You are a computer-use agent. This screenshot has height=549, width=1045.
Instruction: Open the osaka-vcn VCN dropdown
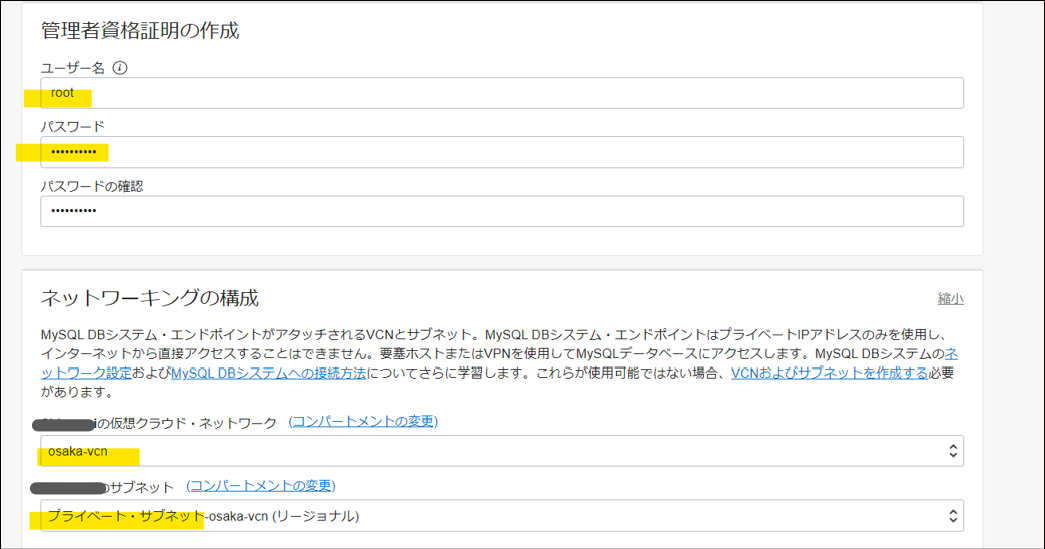point(502,451)
